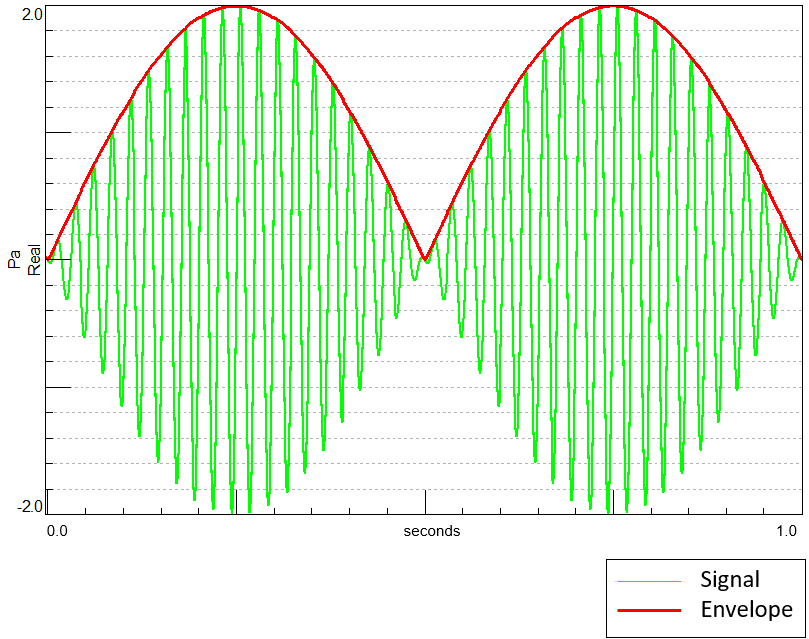Click the Signal legend label
The width and height of the screenshot is (809, 639).
pyautogui.click(x=730, y=580)
